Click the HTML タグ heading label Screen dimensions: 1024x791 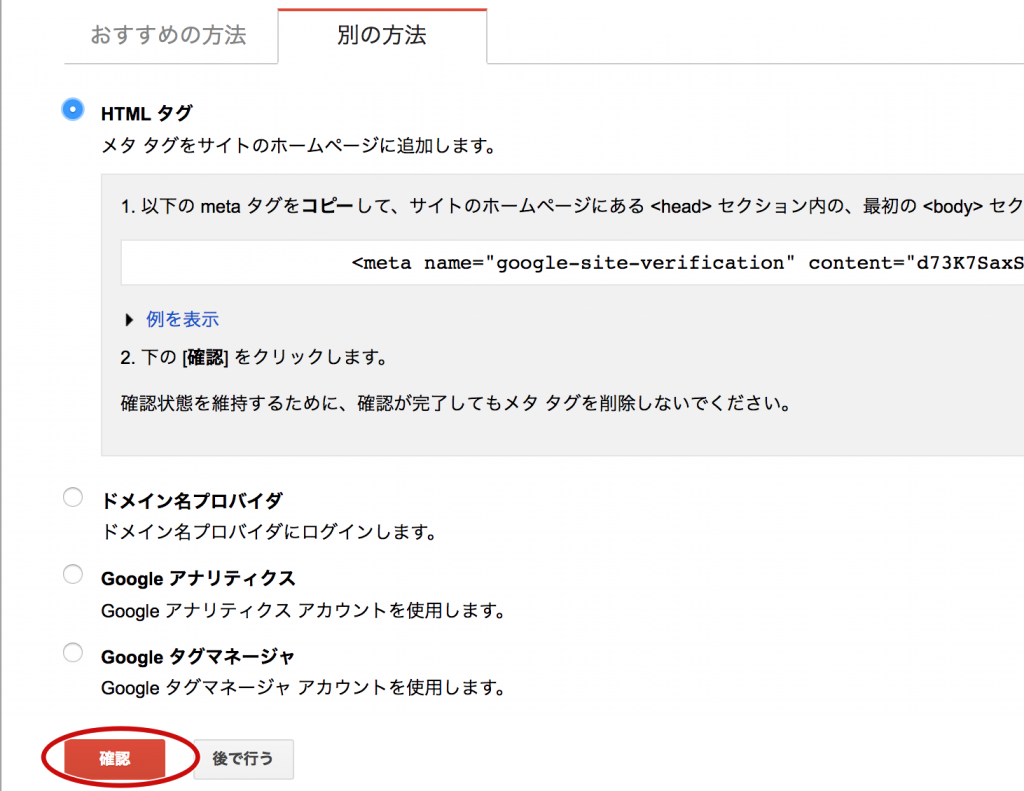coord(146,114)
